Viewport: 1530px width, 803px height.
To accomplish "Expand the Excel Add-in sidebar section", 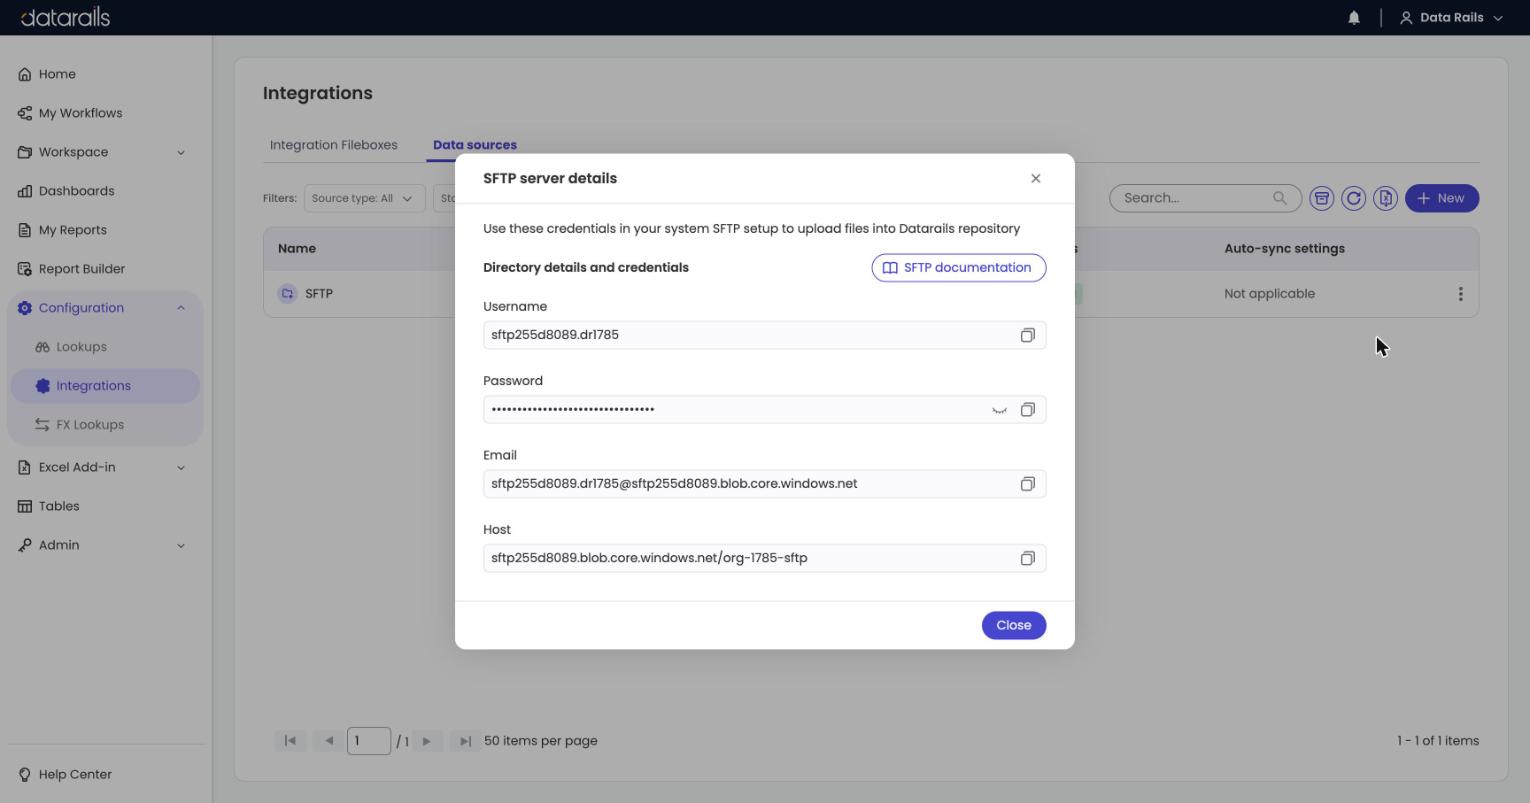I will coord(102,467).
